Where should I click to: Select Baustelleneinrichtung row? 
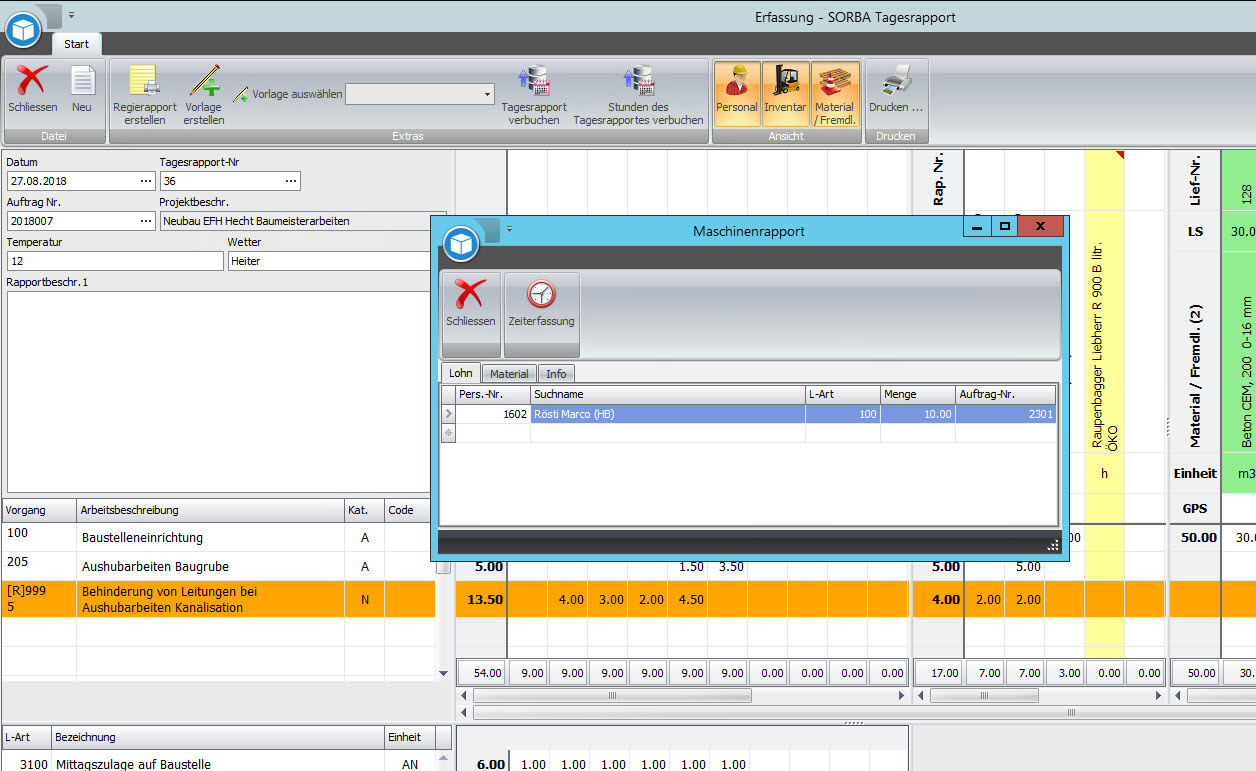tap(218, 537)
